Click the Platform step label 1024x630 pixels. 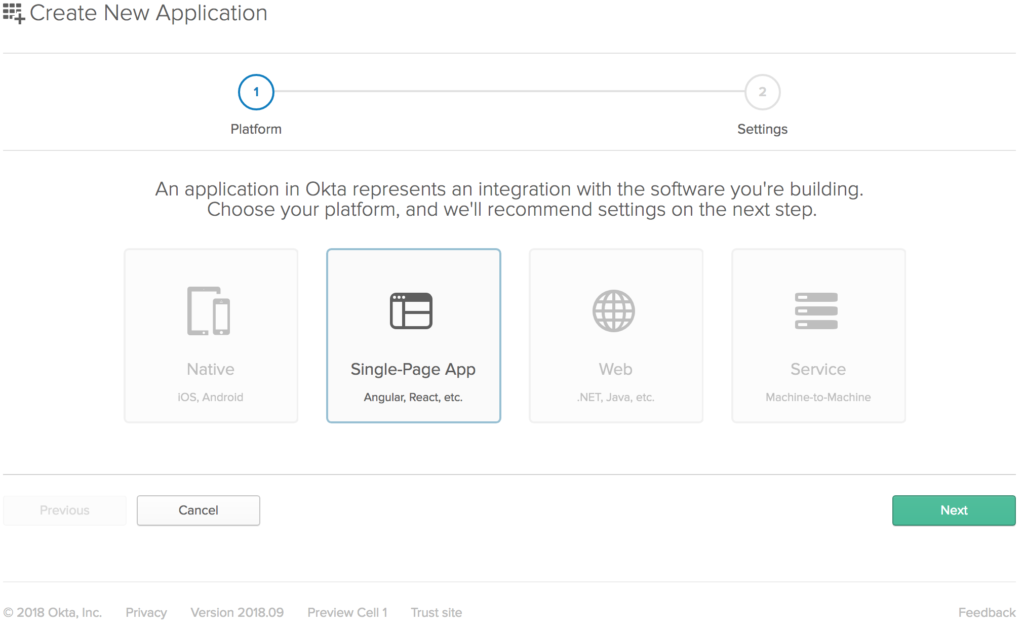pos(256,128)
